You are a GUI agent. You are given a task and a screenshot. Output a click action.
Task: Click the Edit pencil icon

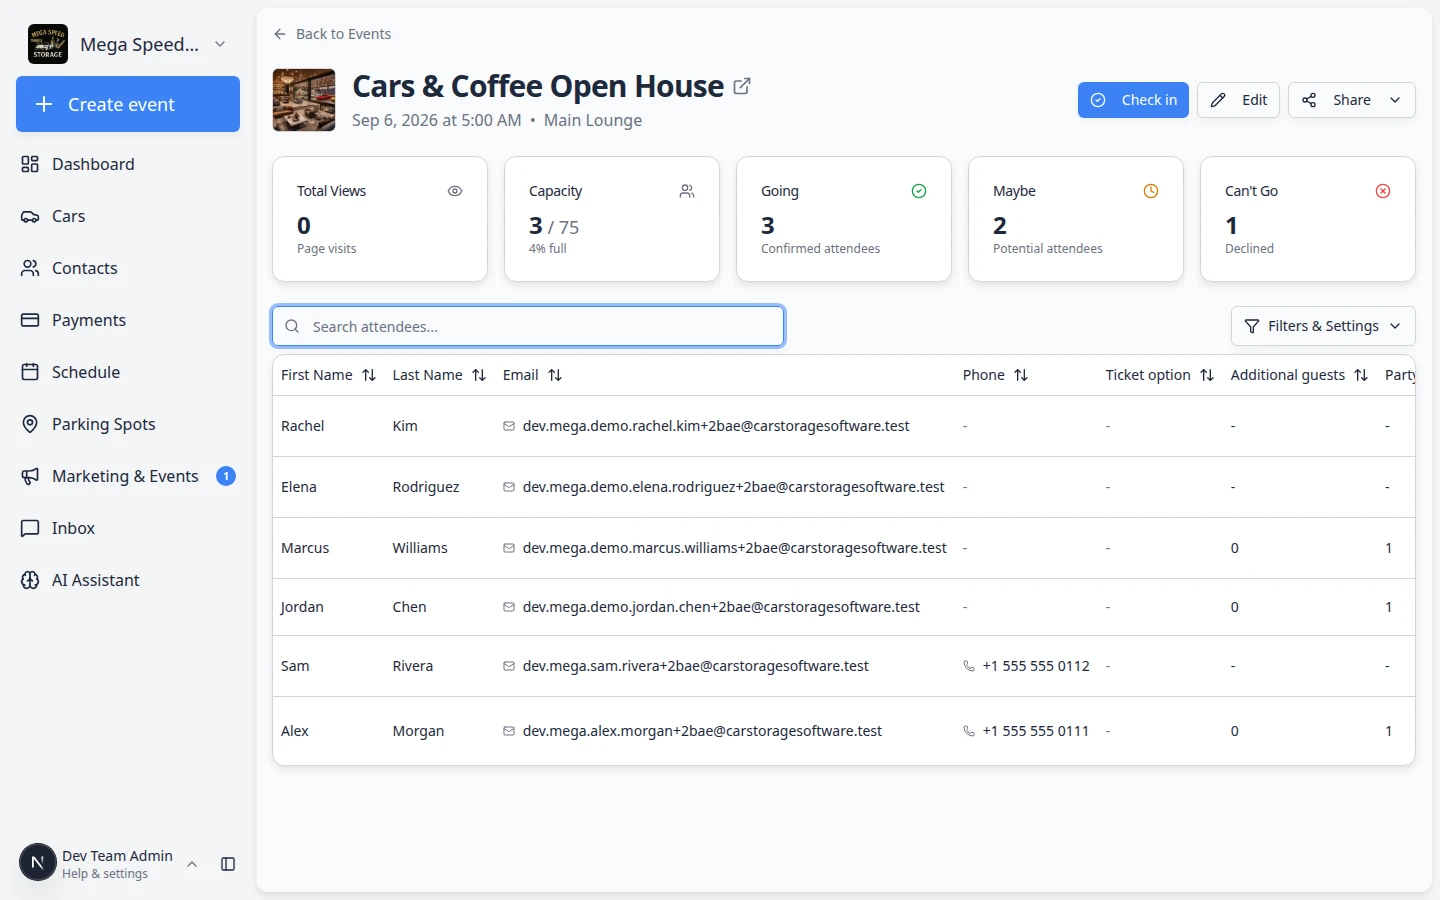[1218, 100]
